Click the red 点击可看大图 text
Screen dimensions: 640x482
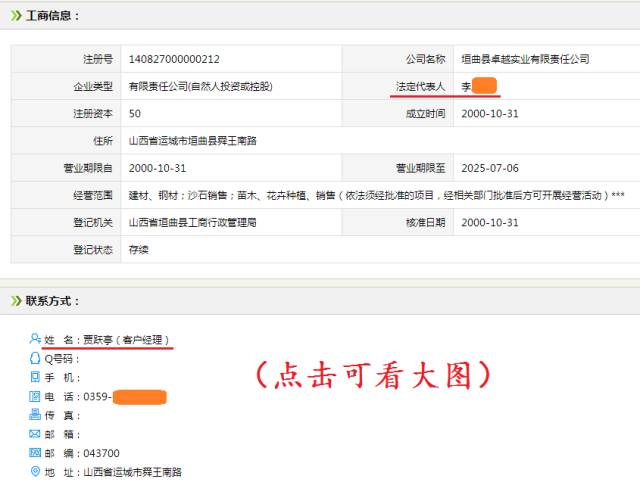coord(373,375)
